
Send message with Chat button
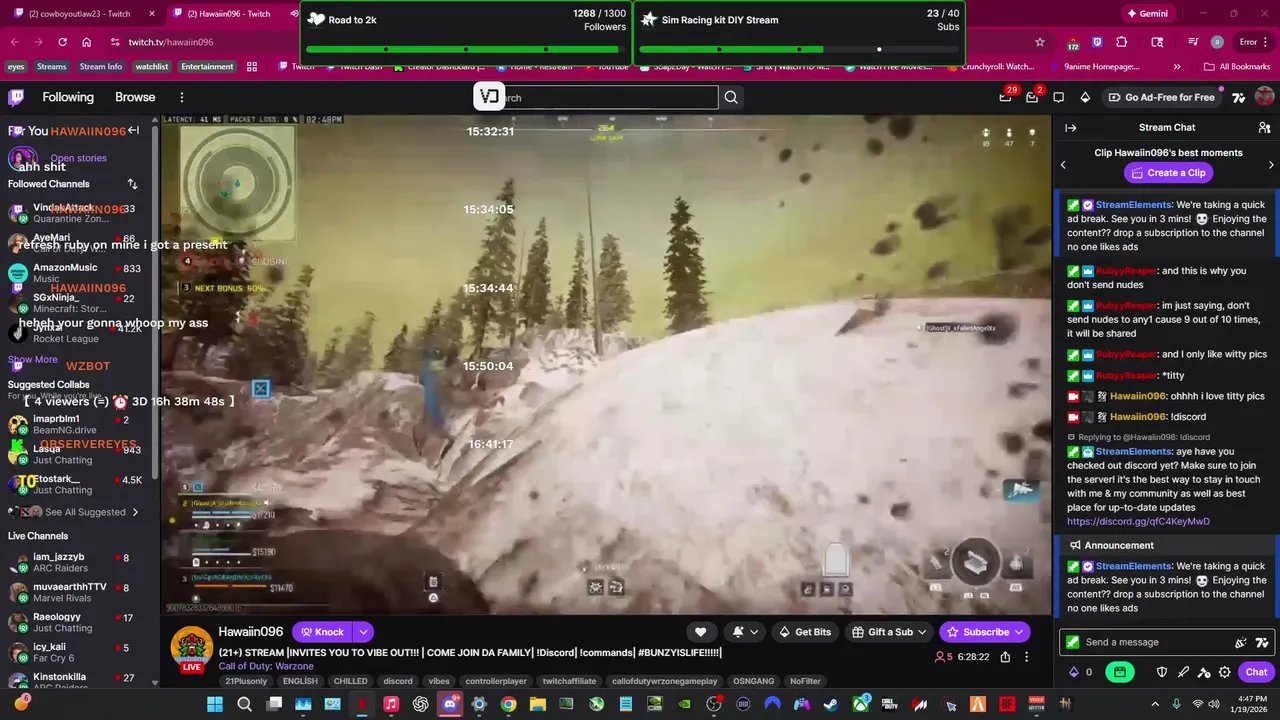coord(1256,672)
